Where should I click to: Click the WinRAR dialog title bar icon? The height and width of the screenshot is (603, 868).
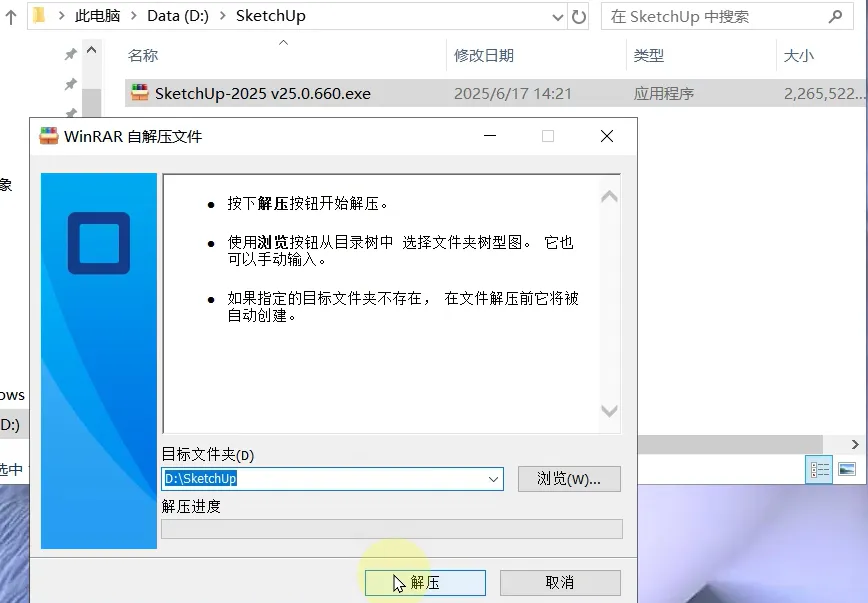click(49, 136)
